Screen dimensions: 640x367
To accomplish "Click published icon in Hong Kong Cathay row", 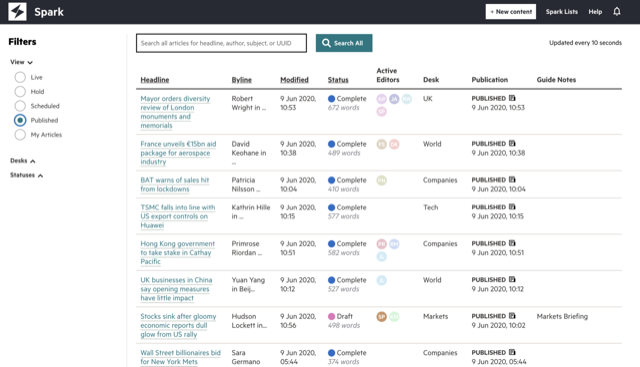I will (512, 243).
